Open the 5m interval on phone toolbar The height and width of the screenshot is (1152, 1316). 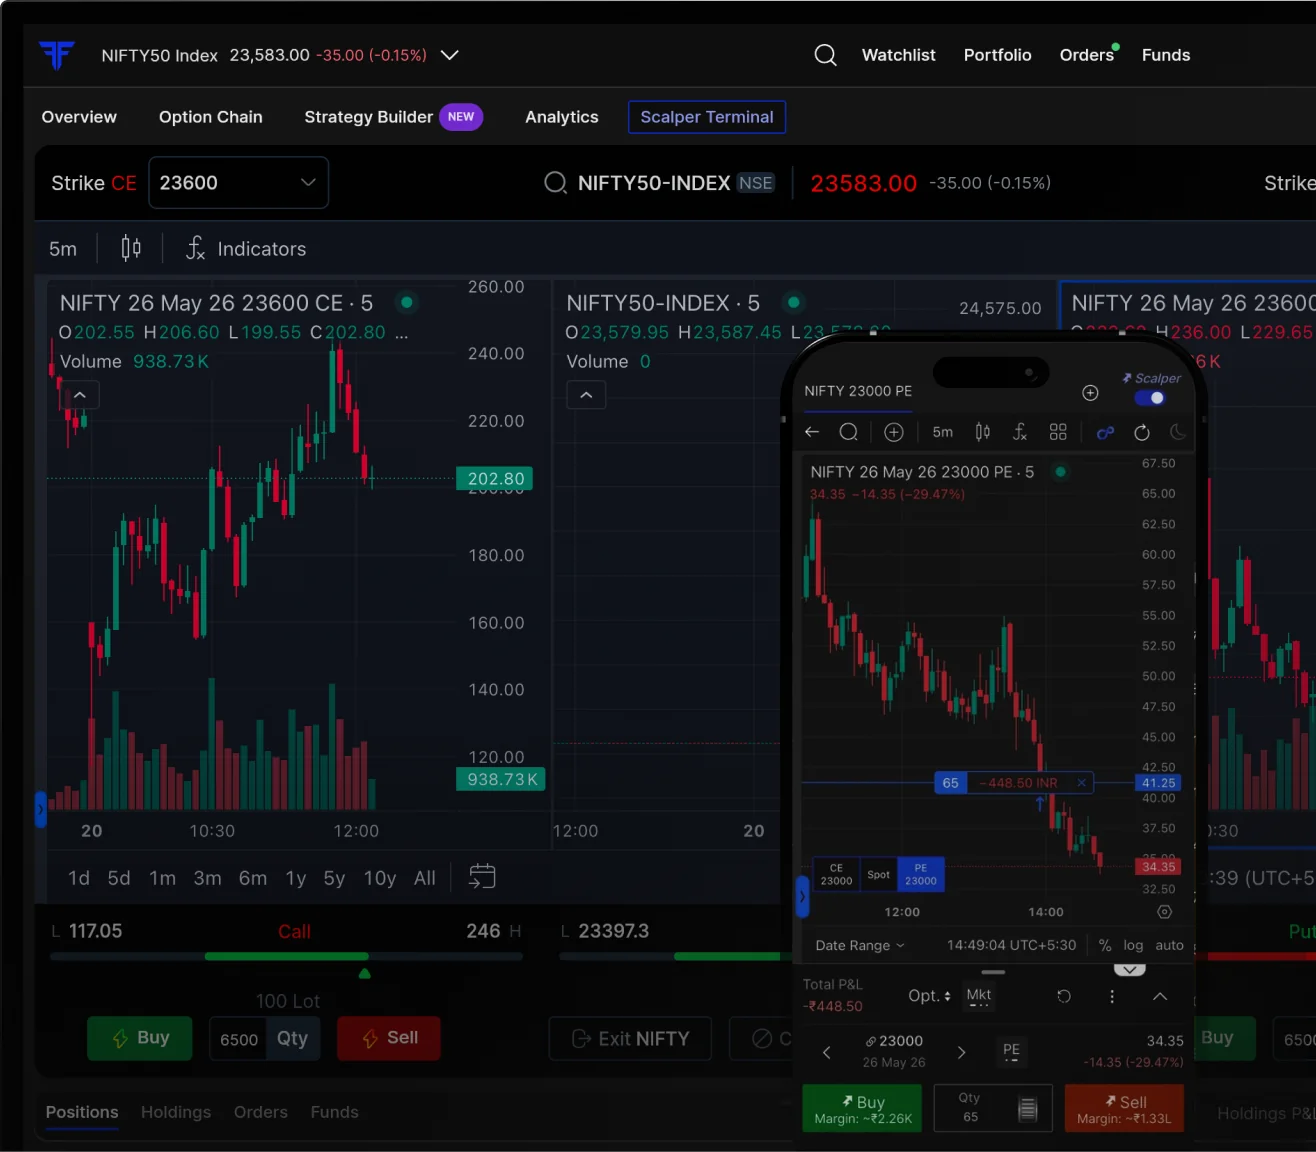click(x=943, y=432)
